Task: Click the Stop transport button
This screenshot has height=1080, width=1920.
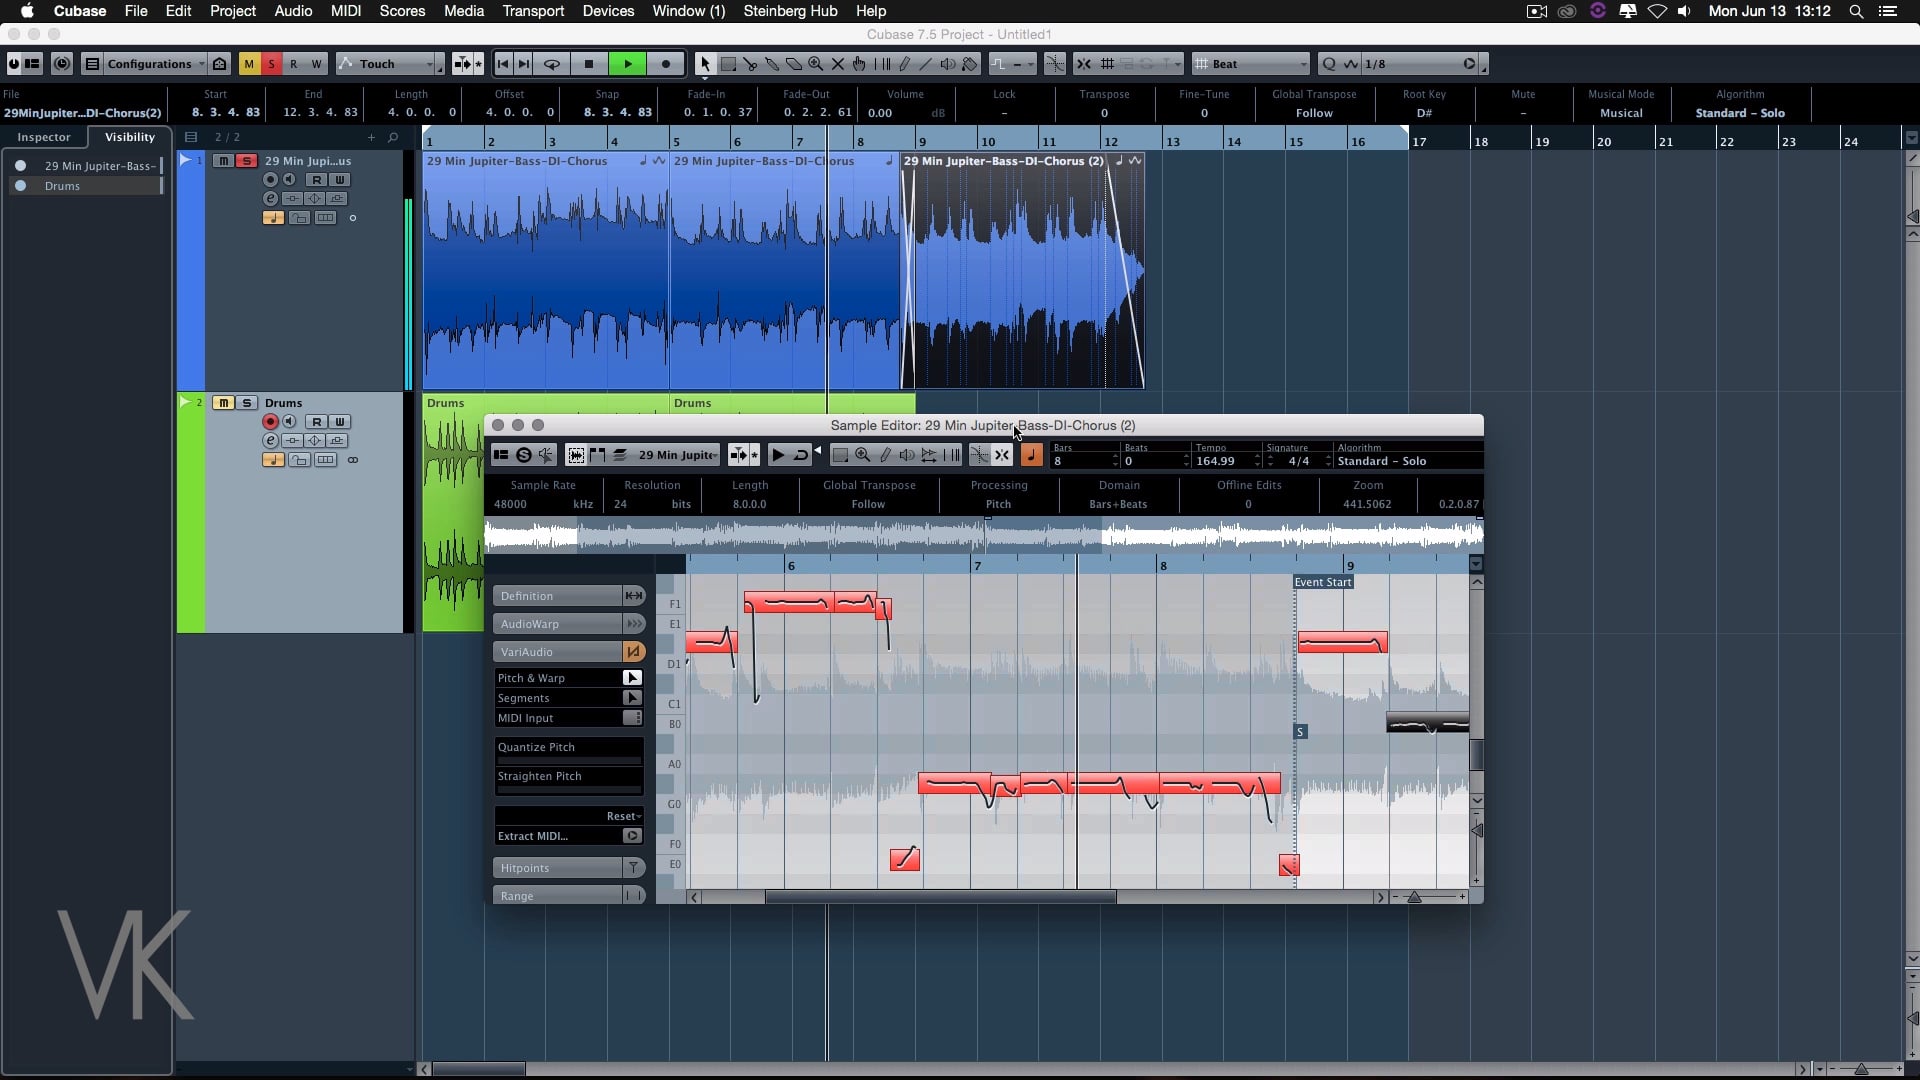Action: point(589,64)
